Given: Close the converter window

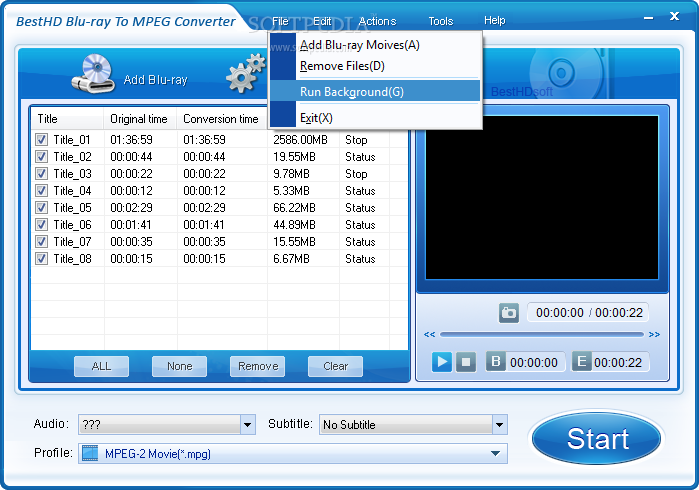Looking at the screenshot, I should pyautogui.click(x=674, y=16).
